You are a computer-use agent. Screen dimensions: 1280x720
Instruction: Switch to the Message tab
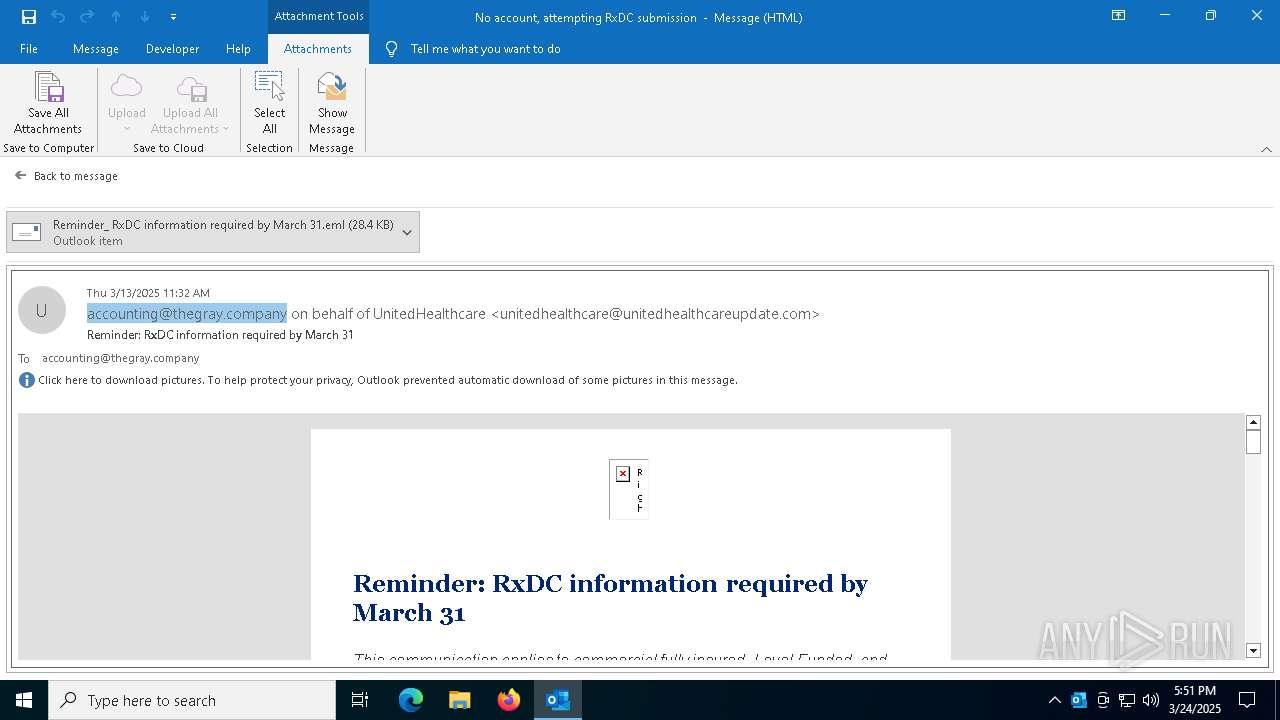[x=96, y=48]
